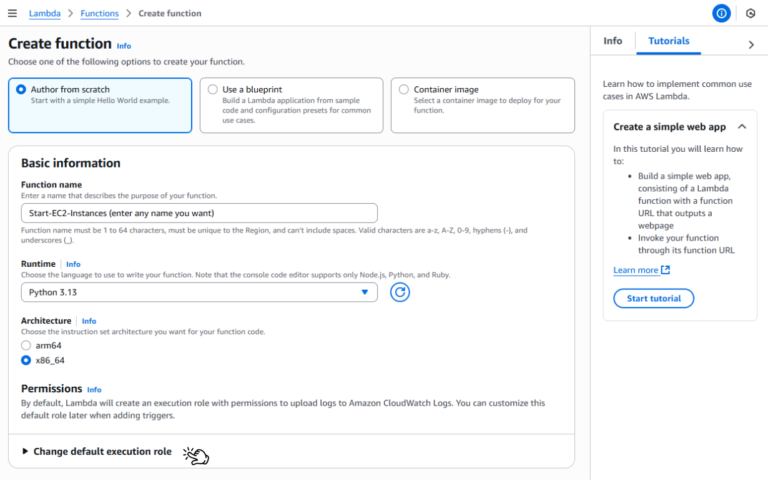Choose the Container image option
This screenshot has height=483, width=768.
[x=404, y=89]
